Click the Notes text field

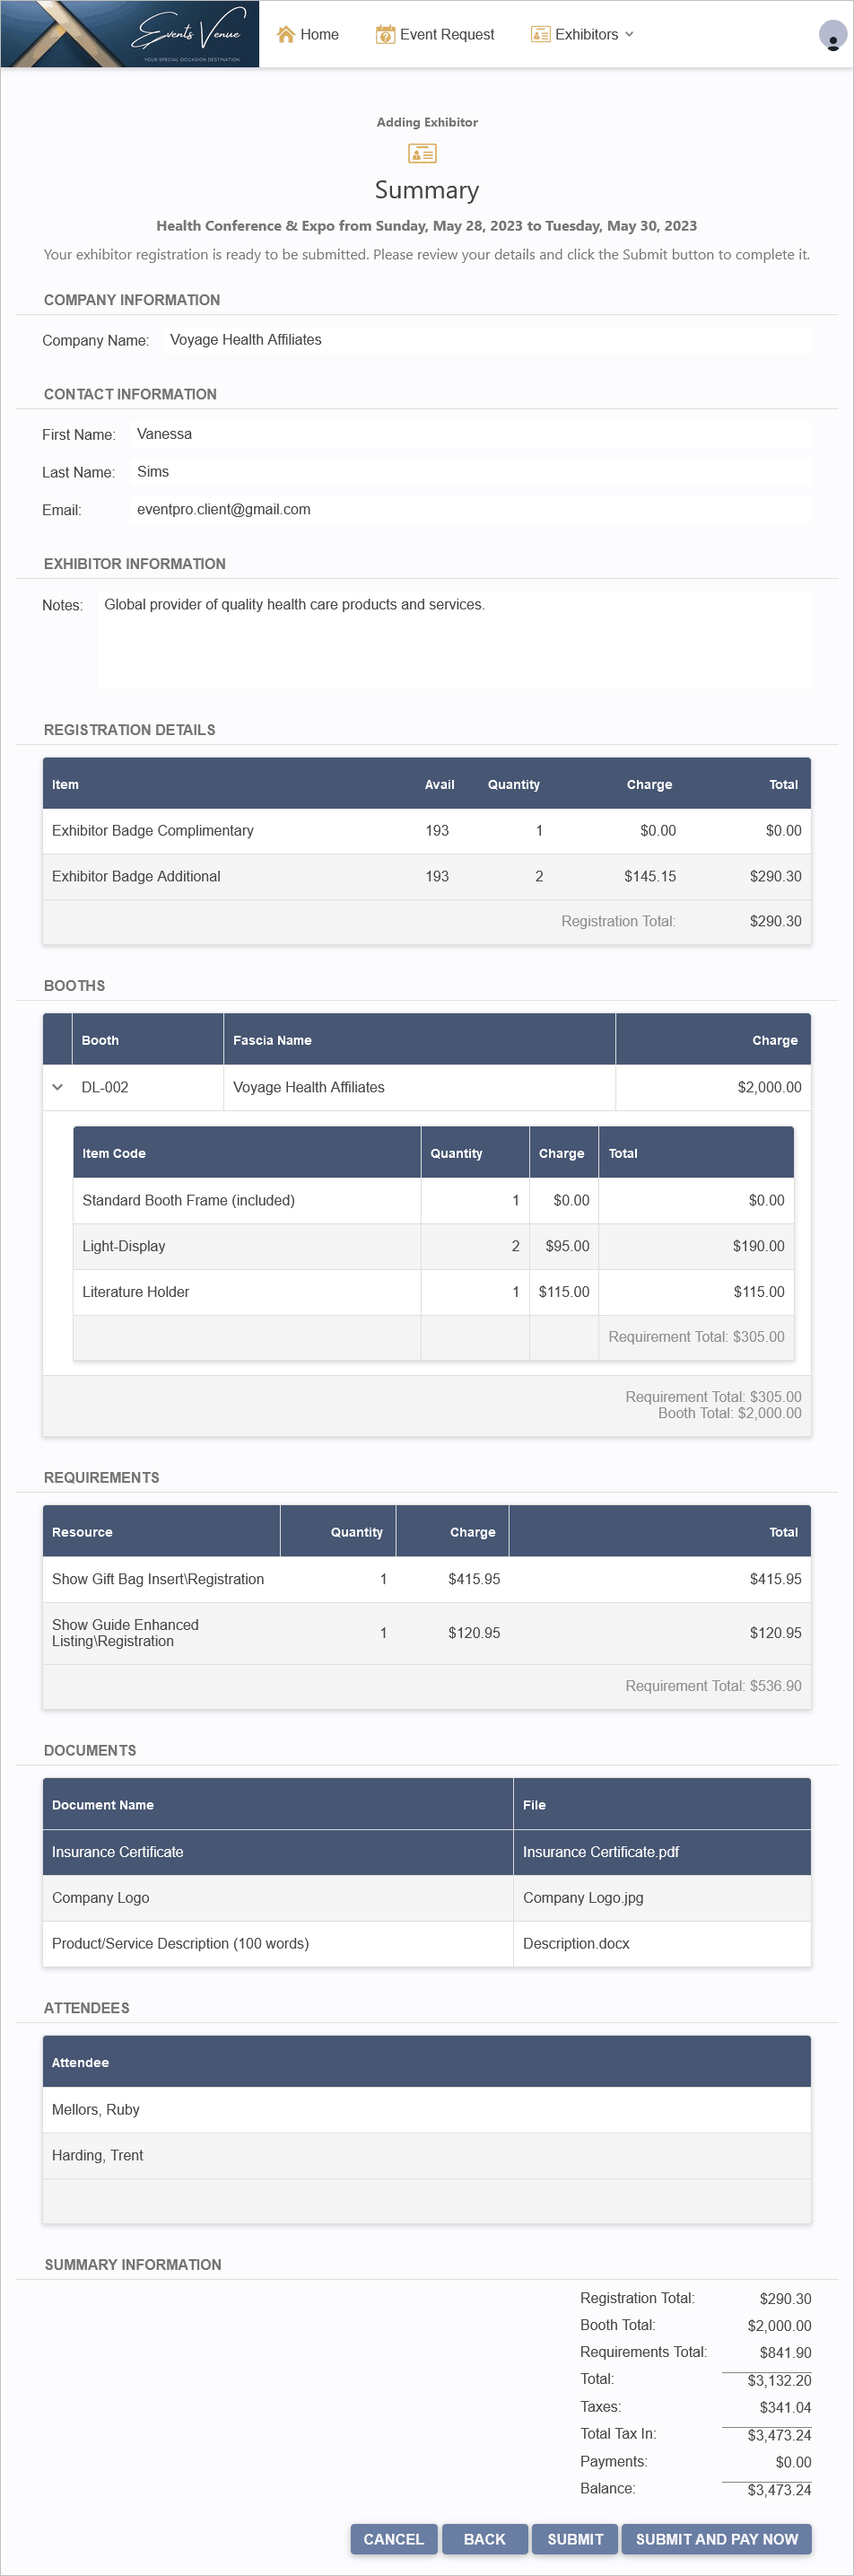[x=454, y=640]
